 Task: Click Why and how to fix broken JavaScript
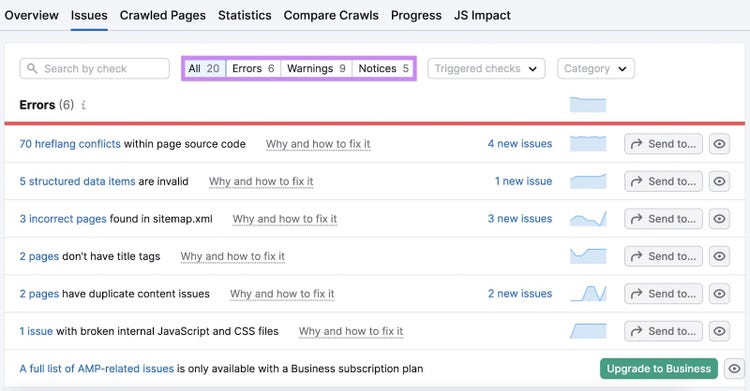351,331
